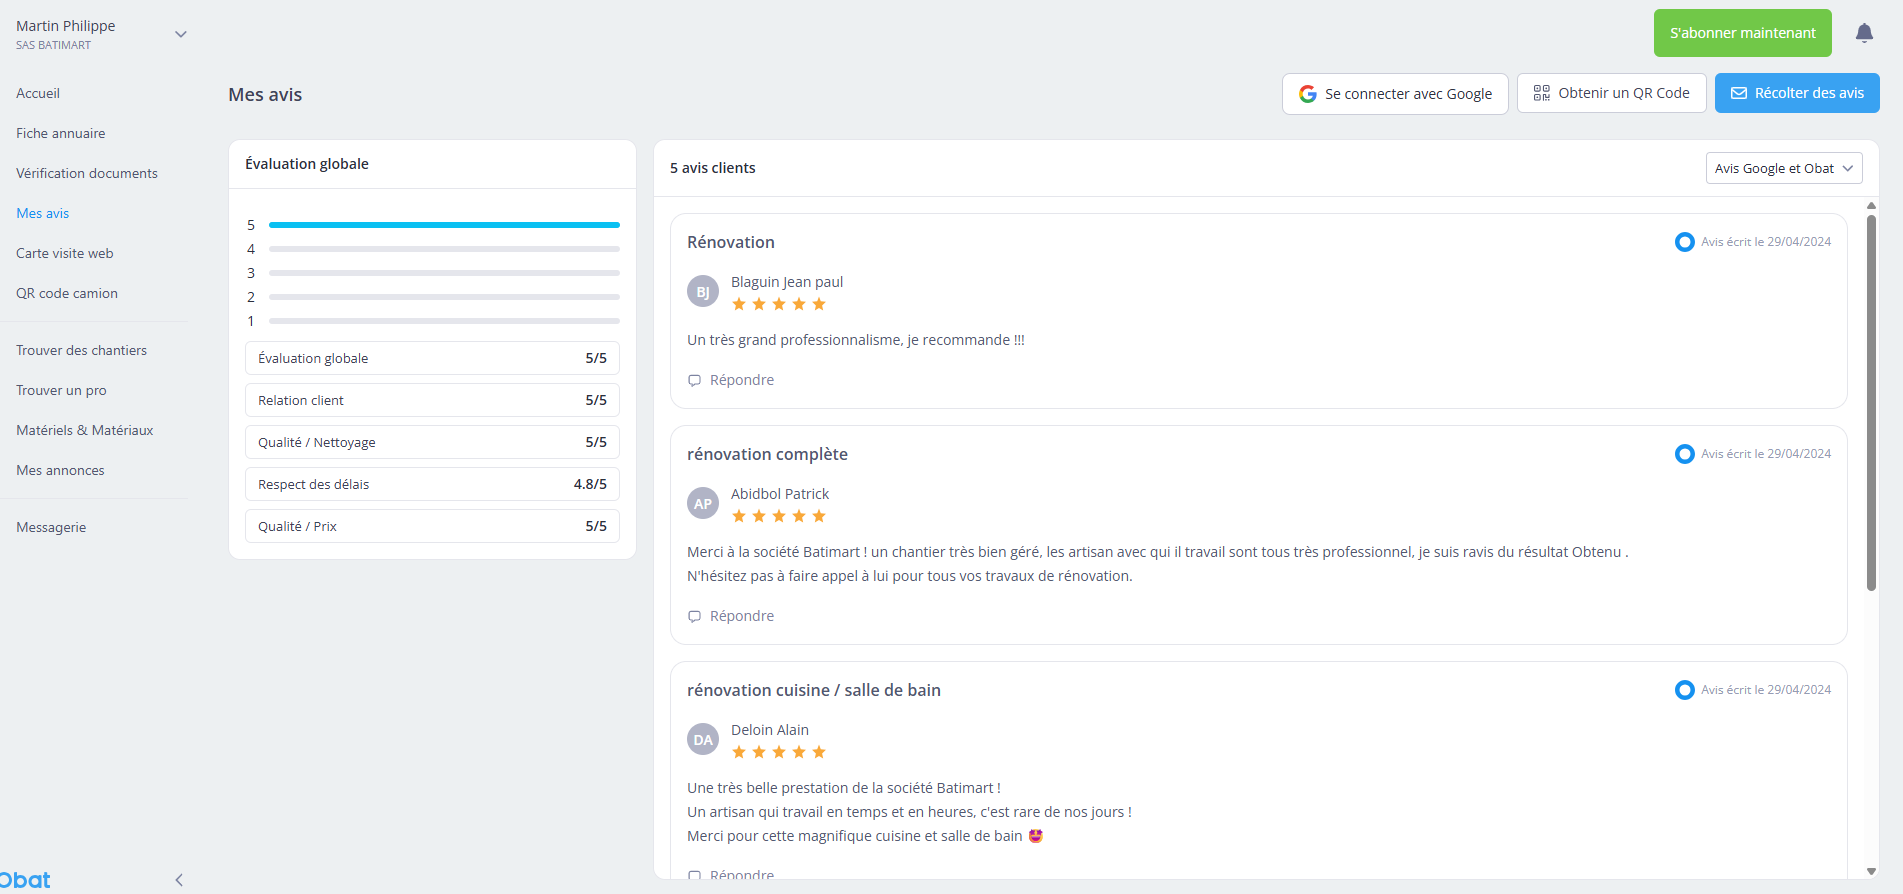Open Fiche annuaire in the sidebar
Image resolution: width=1903 pixels, height=894 pixels.
point(61,133)
